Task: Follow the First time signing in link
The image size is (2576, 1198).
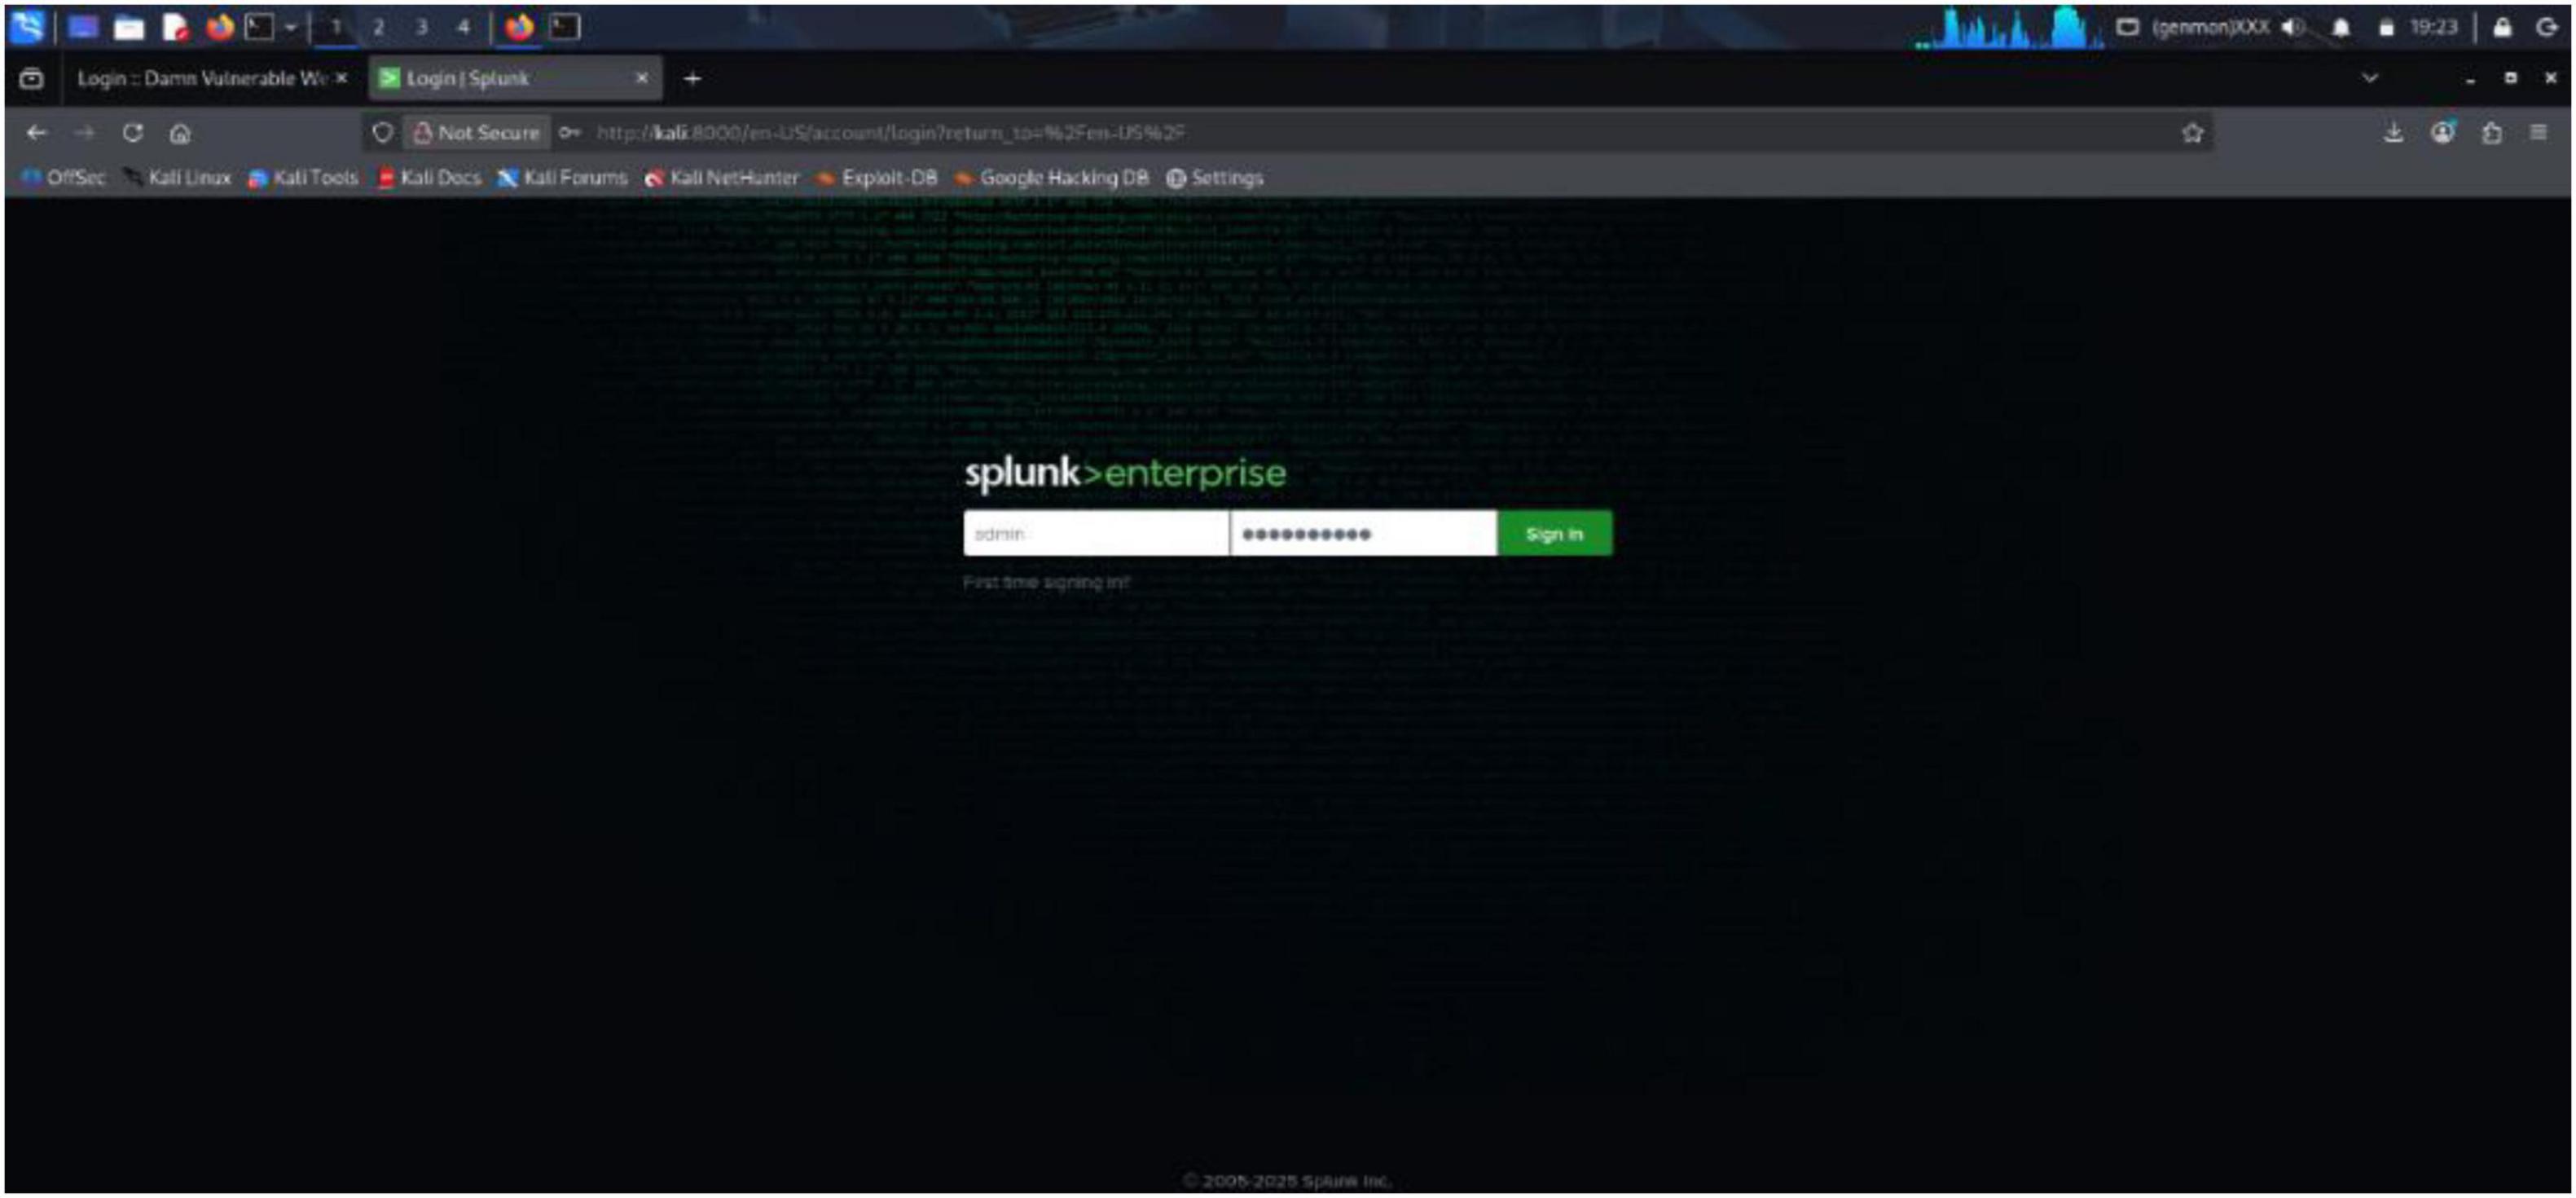Action: (1046, 583)
